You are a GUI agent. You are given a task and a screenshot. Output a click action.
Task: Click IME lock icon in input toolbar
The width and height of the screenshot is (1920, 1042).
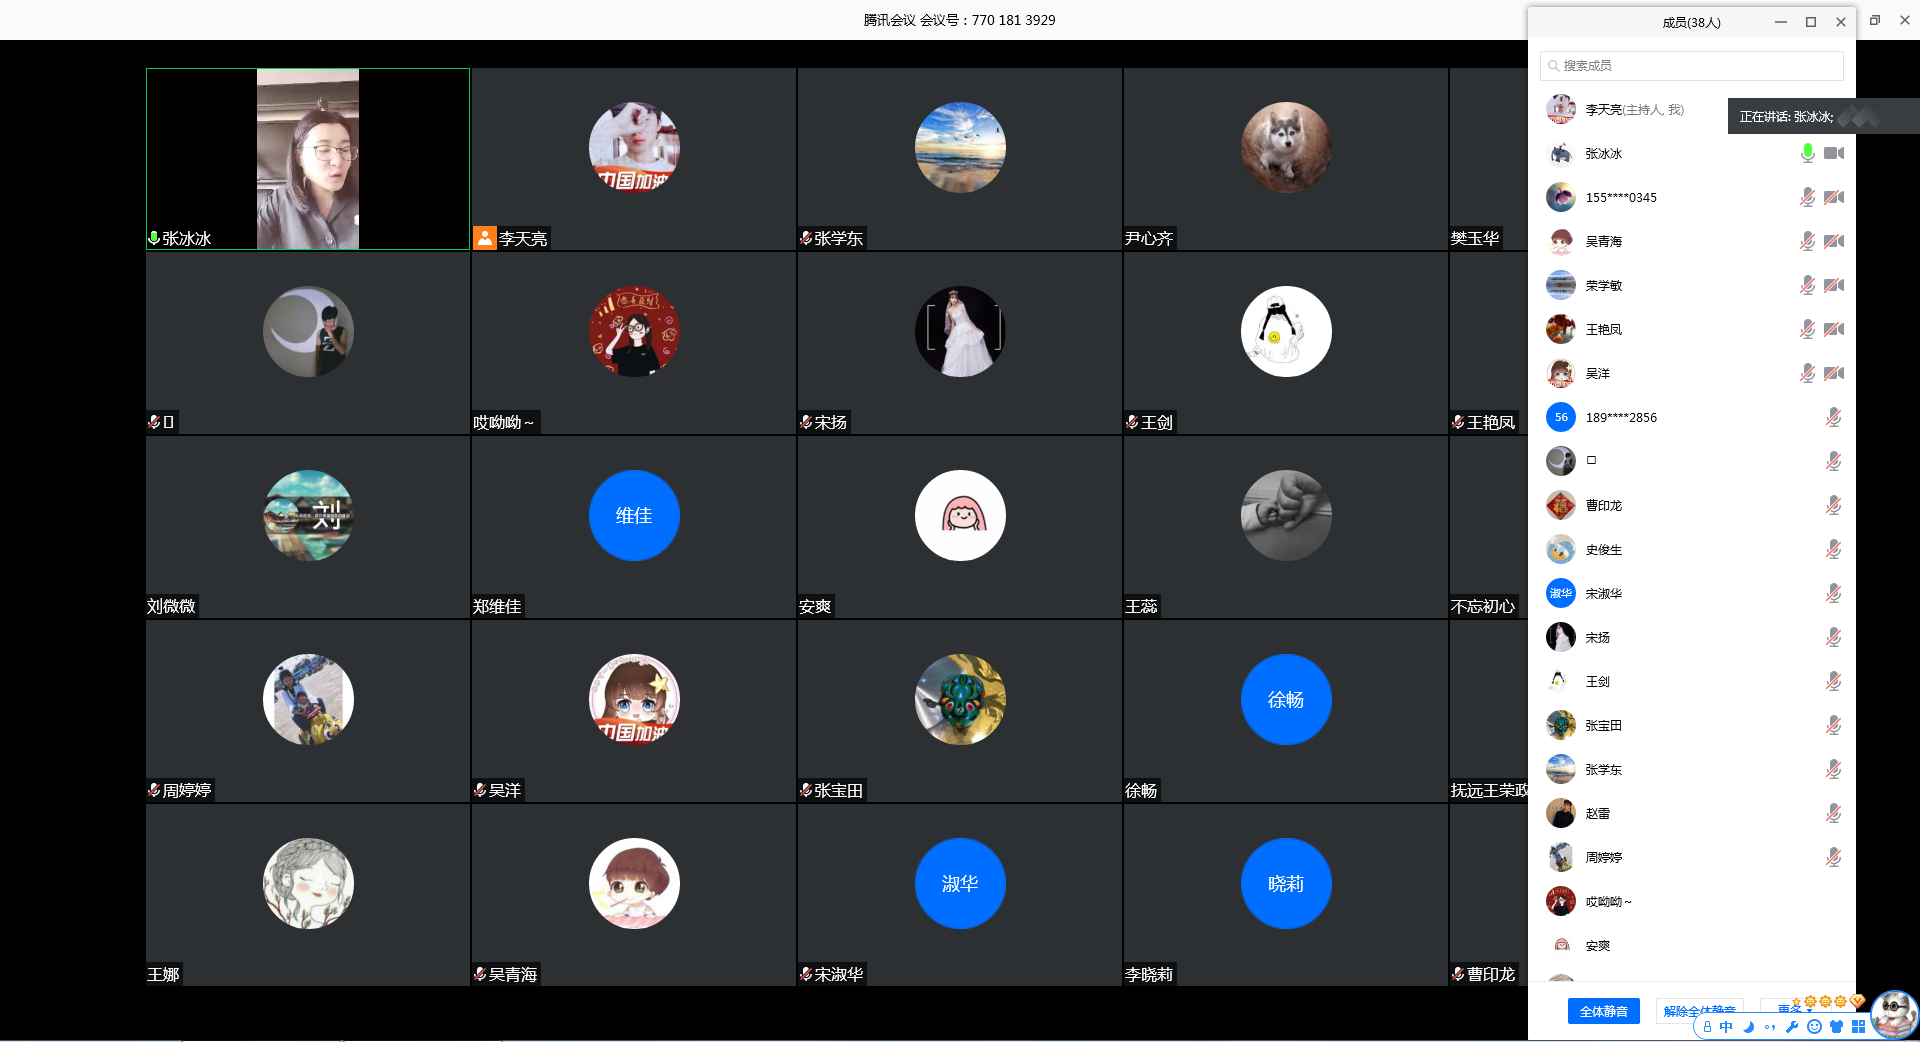click(x=1707, y=1027)
